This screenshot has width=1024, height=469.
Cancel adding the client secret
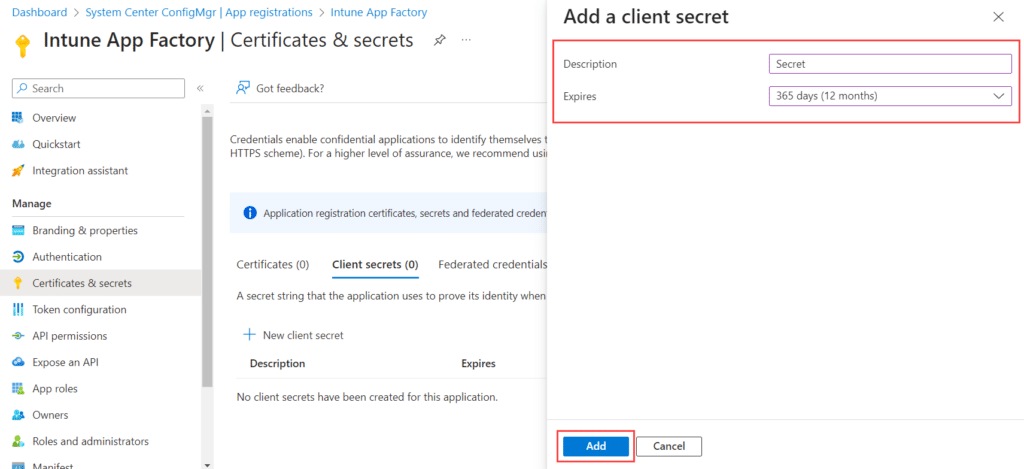tap(669, 446)
